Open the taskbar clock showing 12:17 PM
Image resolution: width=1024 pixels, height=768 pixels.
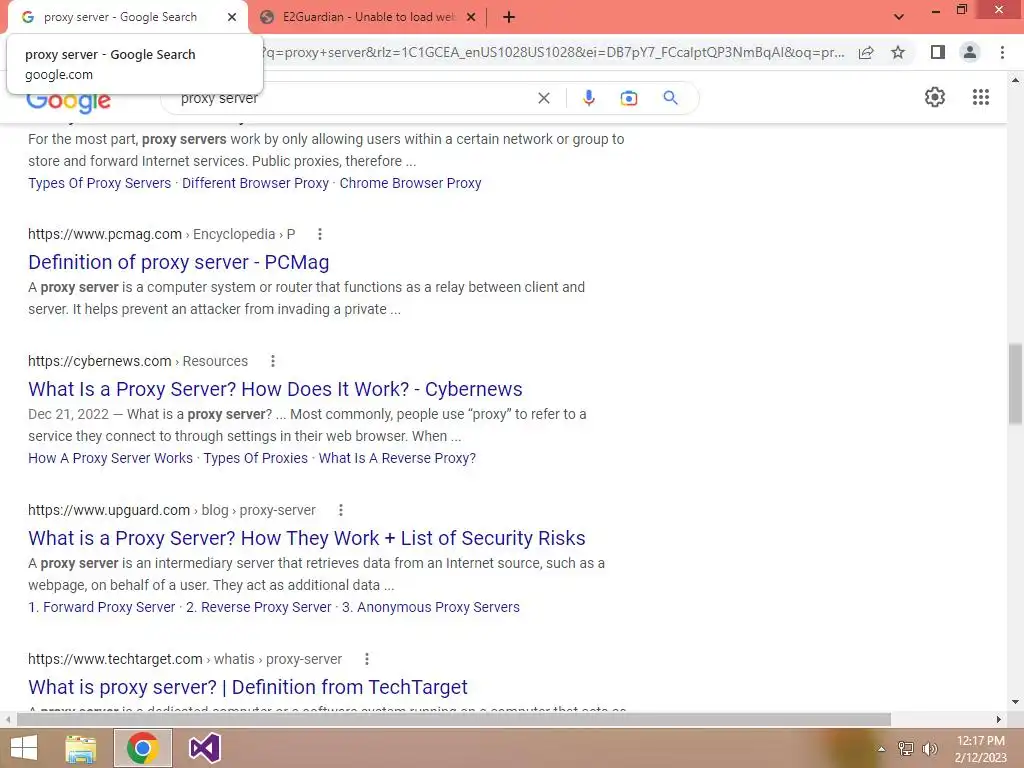(x=980, y=748)
